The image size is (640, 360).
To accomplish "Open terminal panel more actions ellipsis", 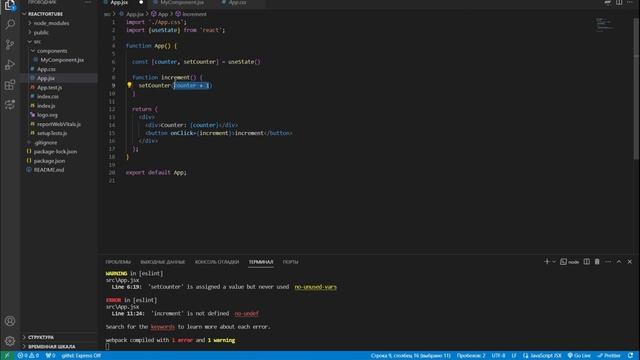I will pos(608,262).
